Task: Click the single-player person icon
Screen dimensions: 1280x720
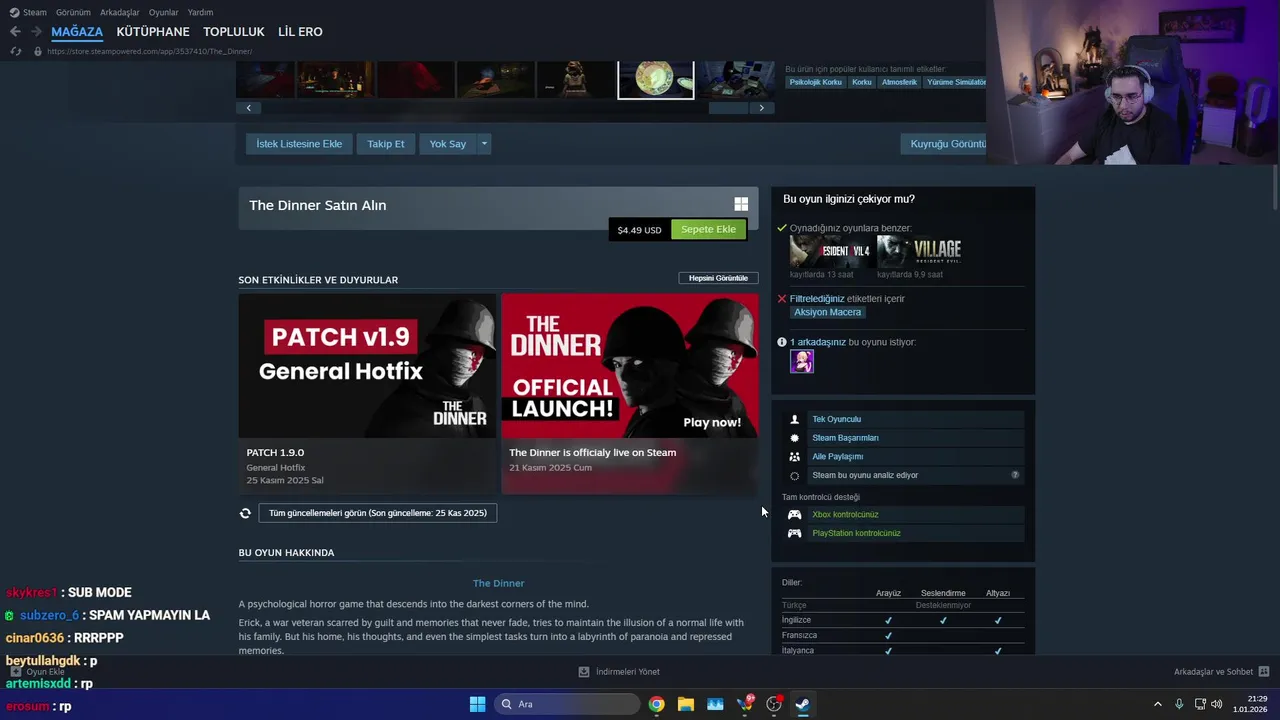Action: 795,419
